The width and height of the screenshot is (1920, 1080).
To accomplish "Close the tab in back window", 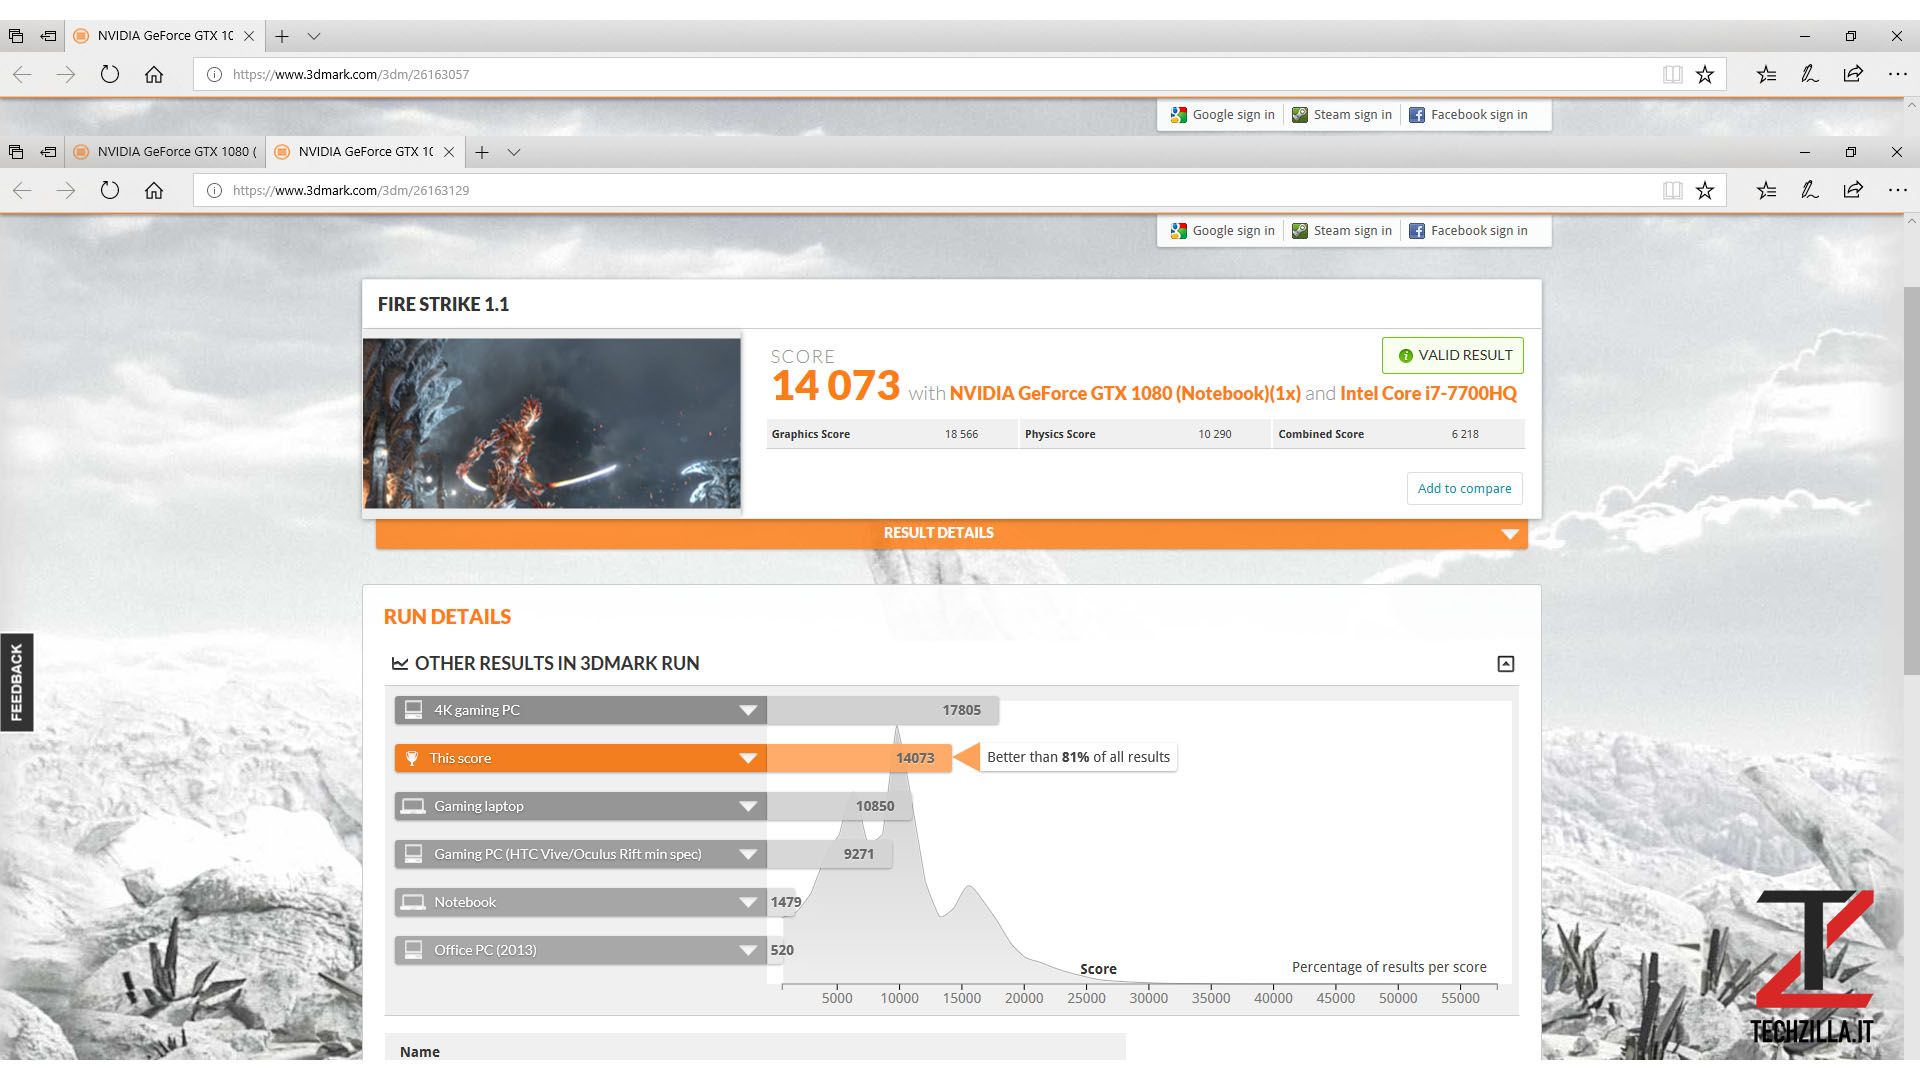I will point(249,36).
